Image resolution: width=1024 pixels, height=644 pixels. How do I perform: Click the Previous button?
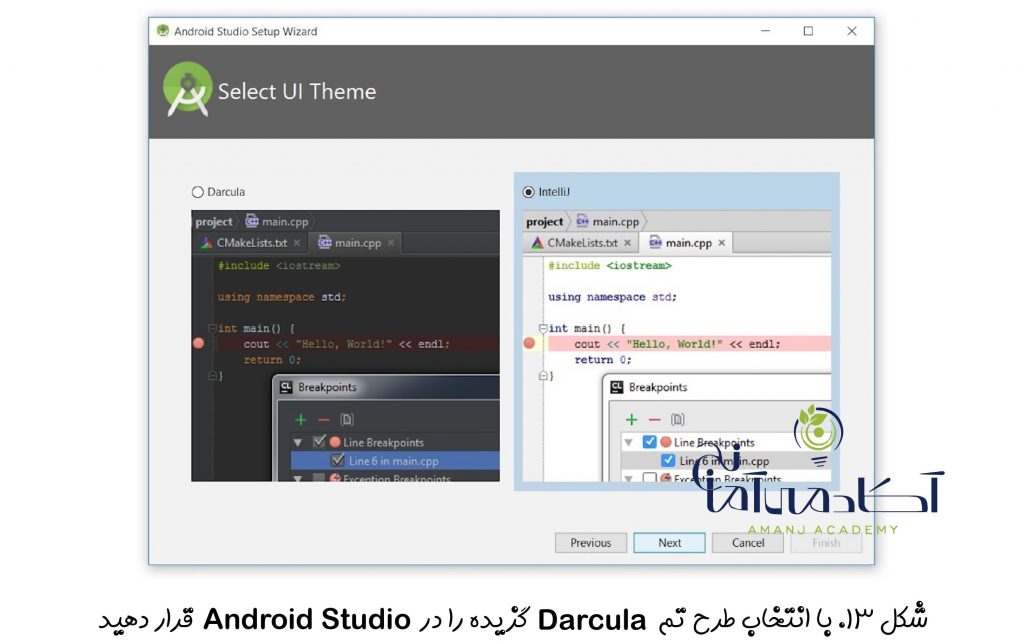[x=591, y=543]
